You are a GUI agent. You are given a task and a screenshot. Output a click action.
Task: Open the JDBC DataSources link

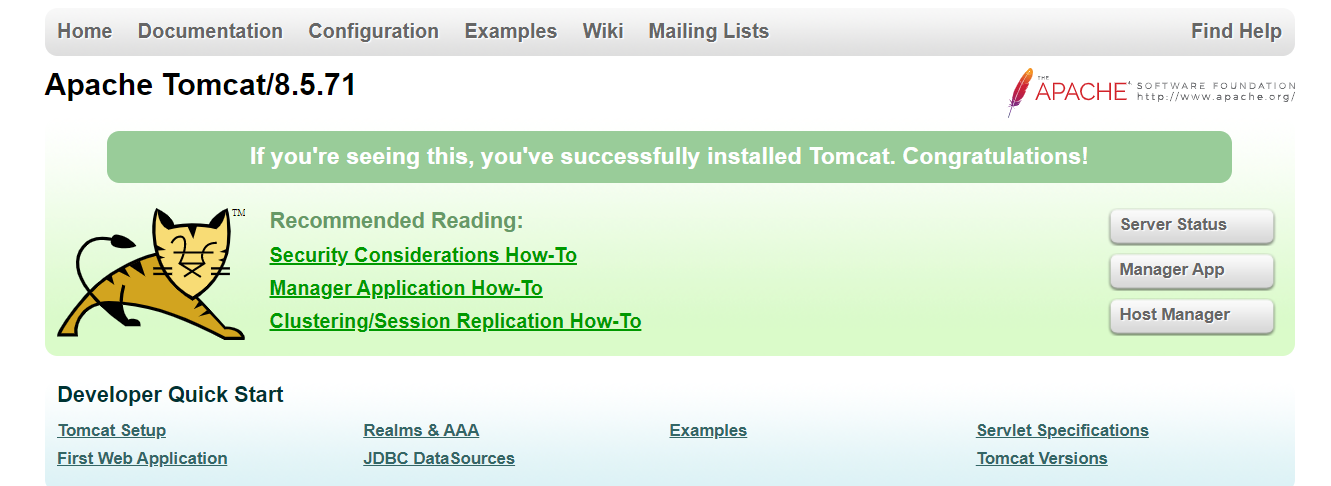pos(439,458)
